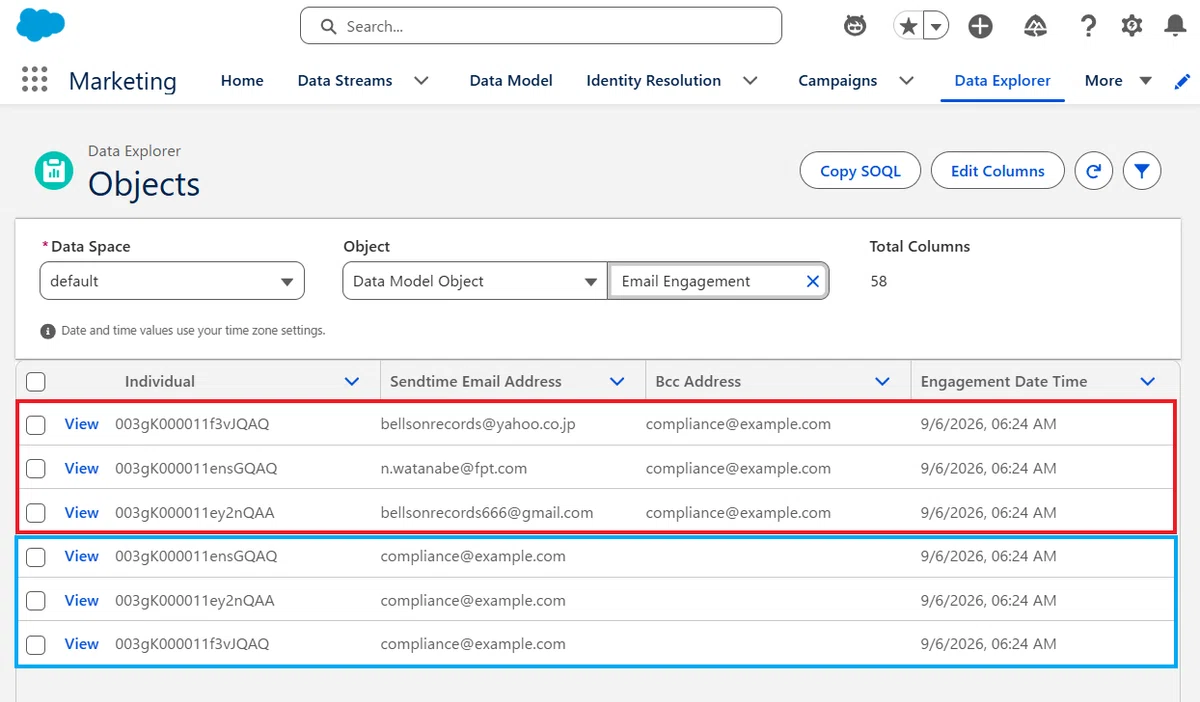
Task: Click the Salesforce cloud logo
Action: (x=41, y=24)
